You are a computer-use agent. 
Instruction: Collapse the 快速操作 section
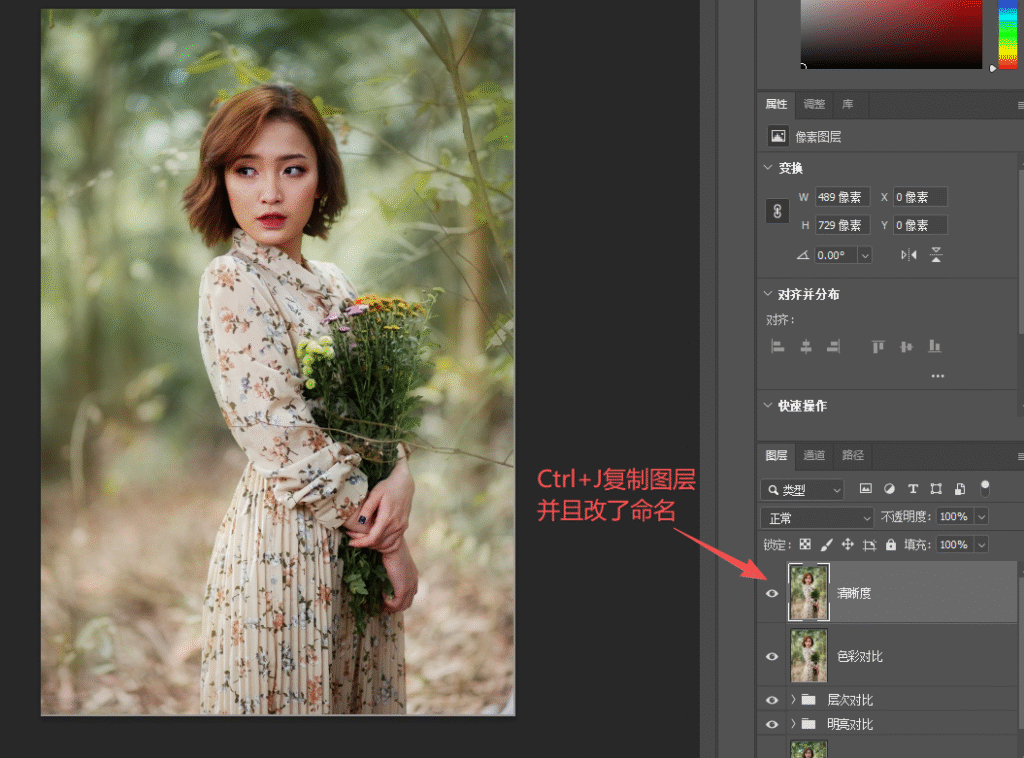tap(768, 405)
